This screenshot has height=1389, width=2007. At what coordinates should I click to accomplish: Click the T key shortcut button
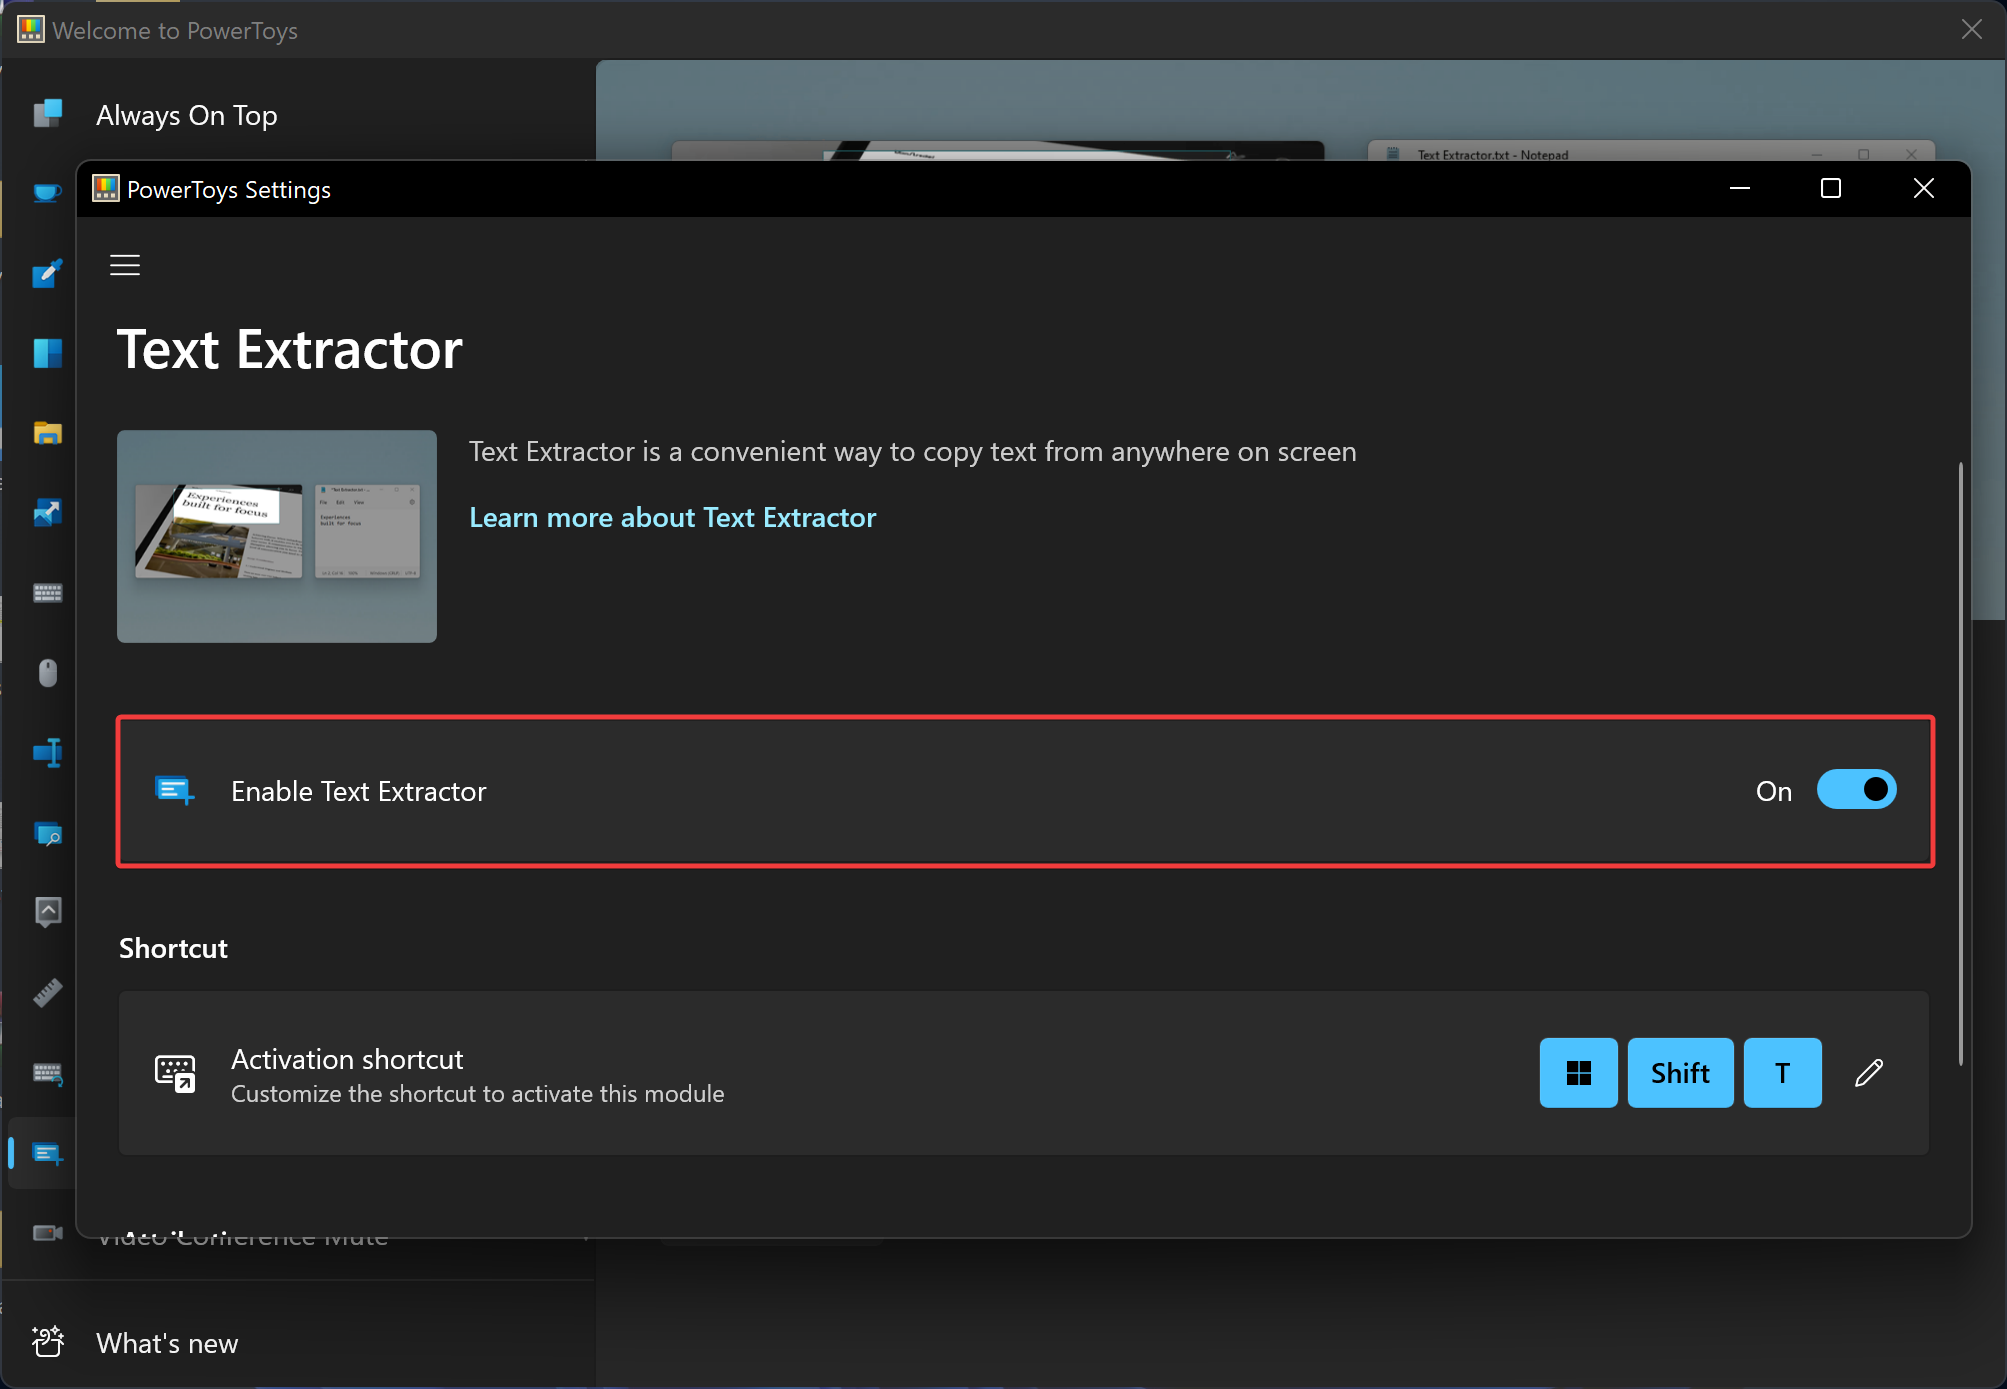click(1782, 1073)
